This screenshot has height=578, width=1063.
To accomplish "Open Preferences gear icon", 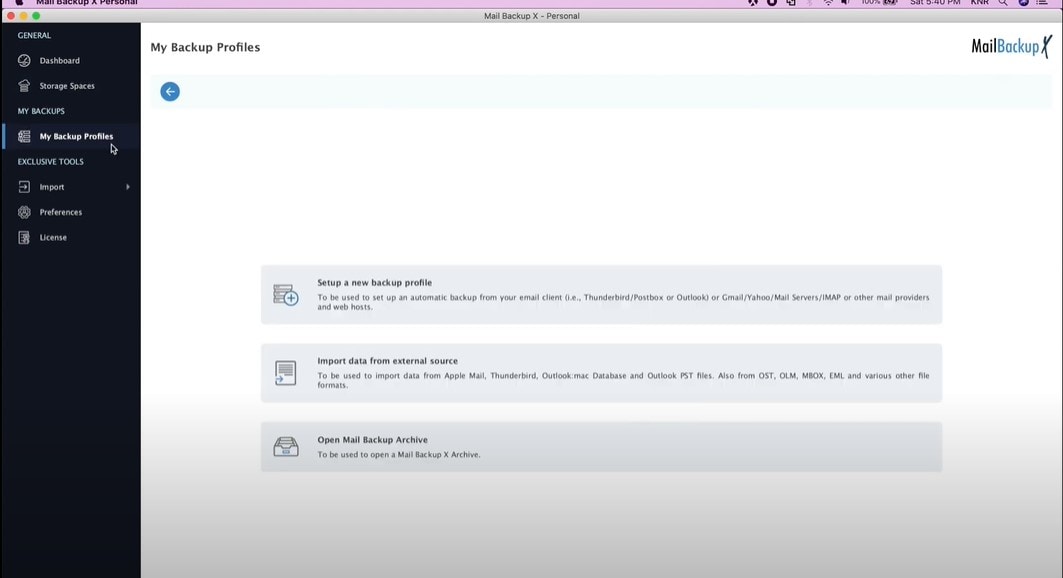I will (x=24, y=212).
